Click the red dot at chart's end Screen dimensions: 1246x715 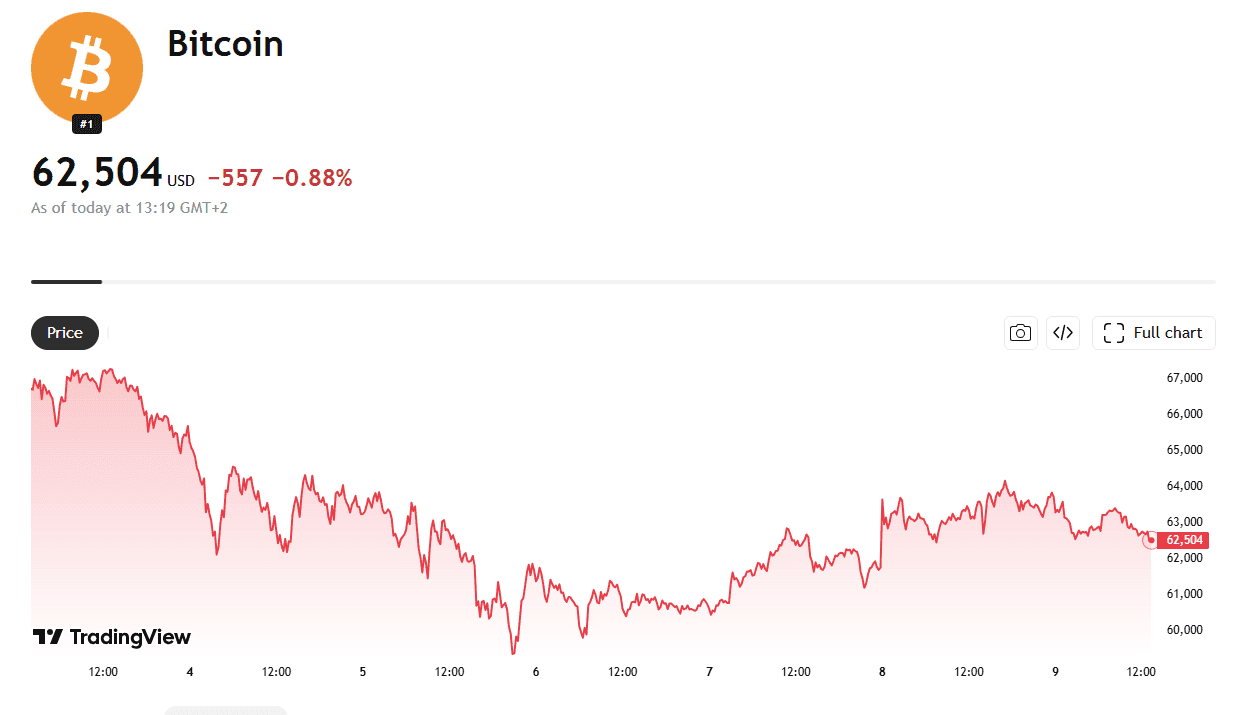(1150, 540)
